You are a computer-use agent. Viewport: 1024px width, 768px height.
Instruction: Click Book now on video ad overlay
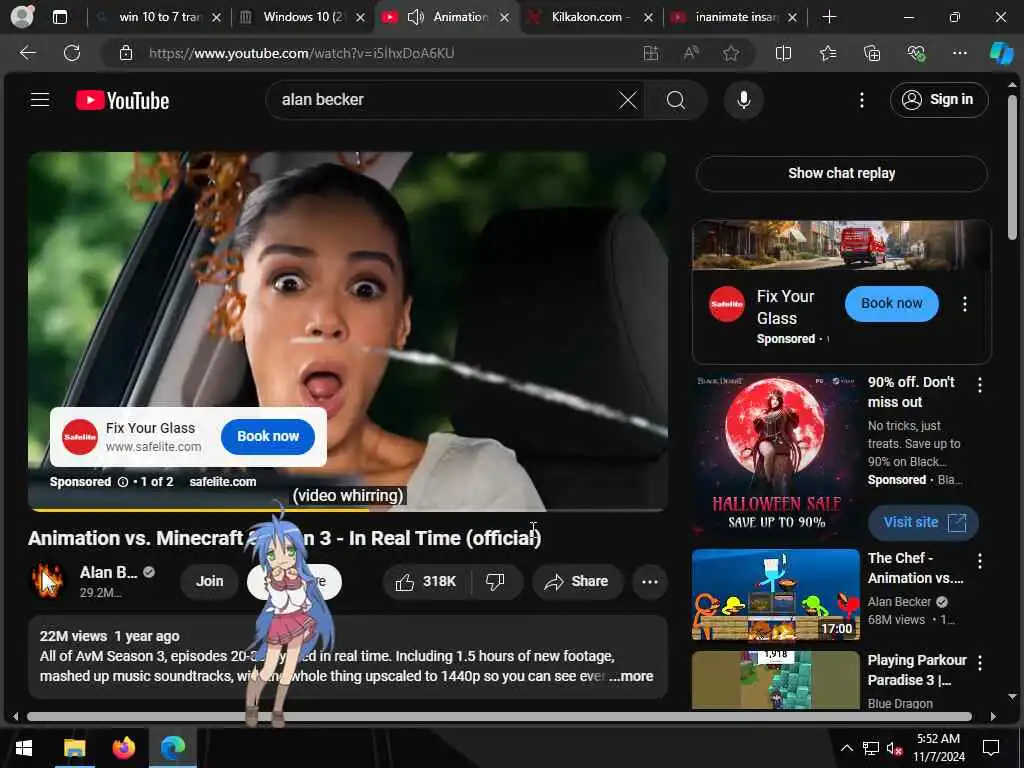pos(268,436)
